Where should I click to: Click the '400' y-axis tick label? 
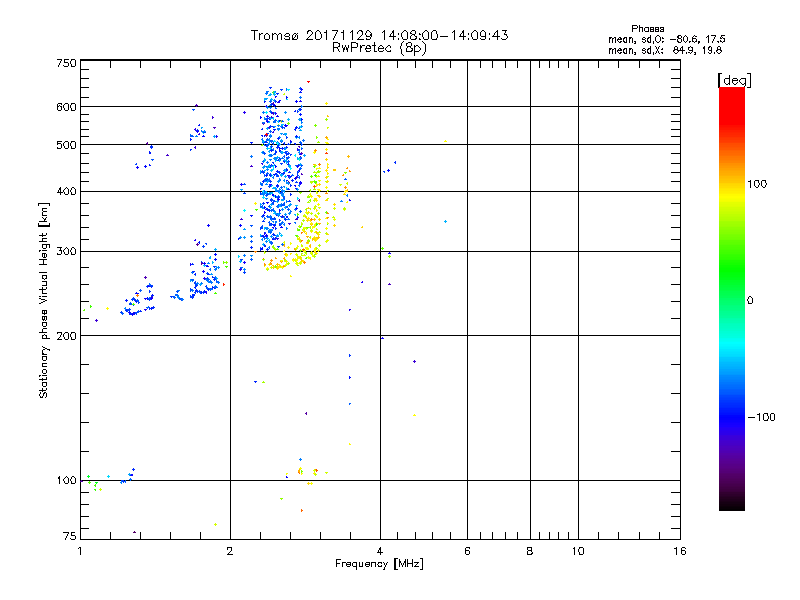(x=66, y=191)
